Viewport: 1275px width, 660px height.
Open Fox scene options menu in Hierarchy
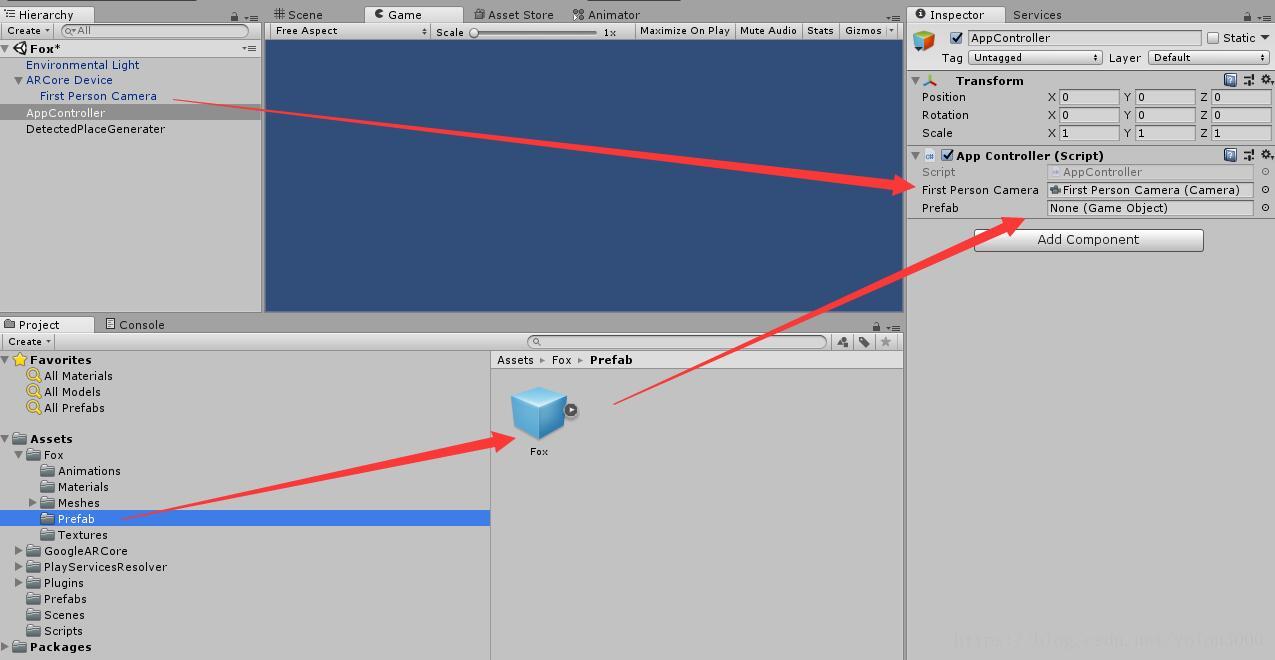click(248, 48)
